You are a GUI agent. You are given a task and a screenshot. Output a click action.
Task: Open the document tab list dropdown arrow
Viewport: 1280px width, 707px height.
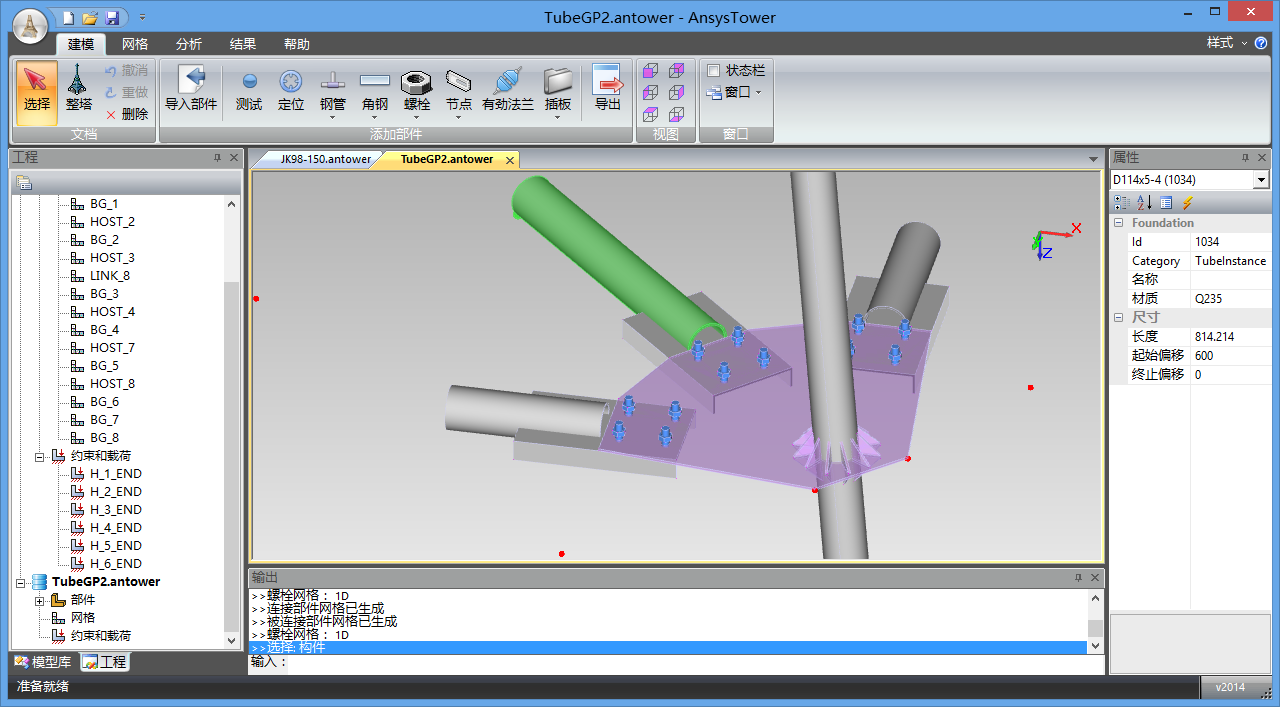(1093, 159)
